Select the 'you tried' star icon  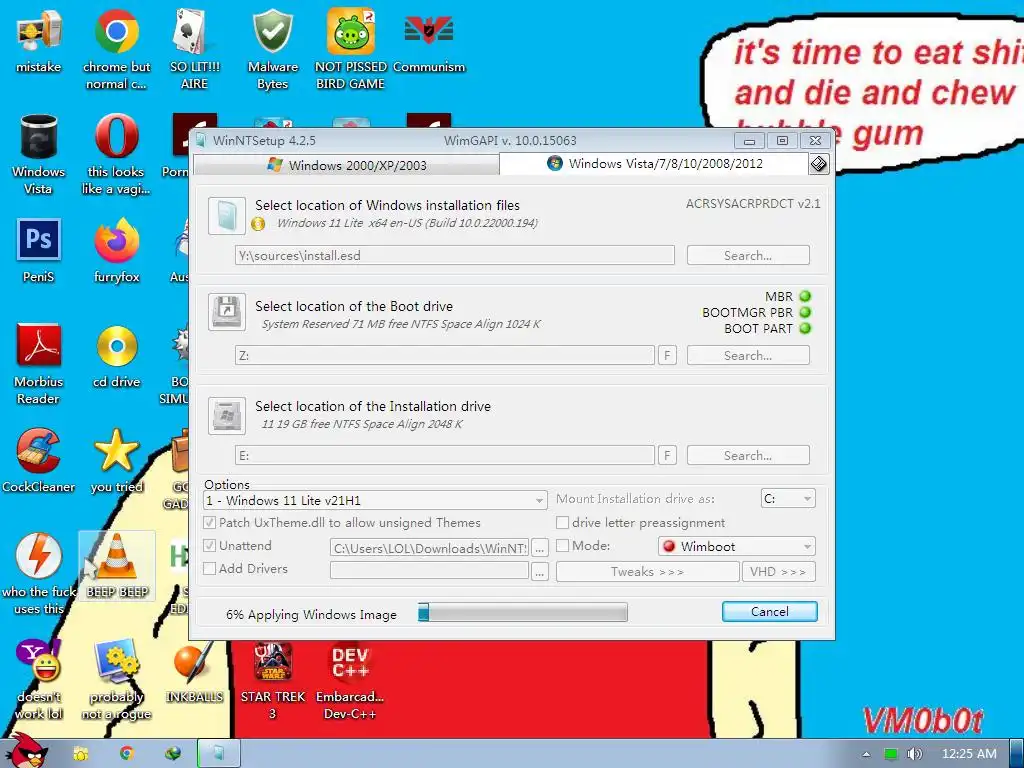pos(116,461)
